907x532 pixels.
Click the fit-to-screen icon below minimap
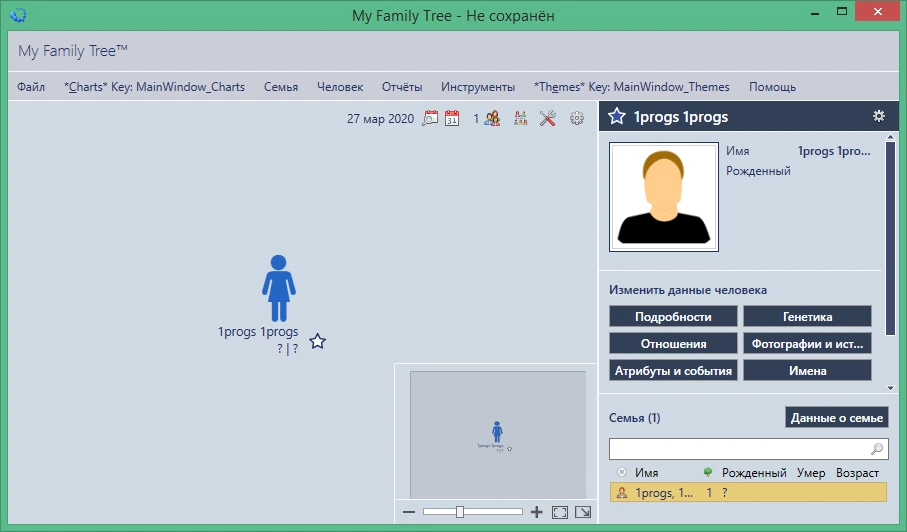[559, 512]
